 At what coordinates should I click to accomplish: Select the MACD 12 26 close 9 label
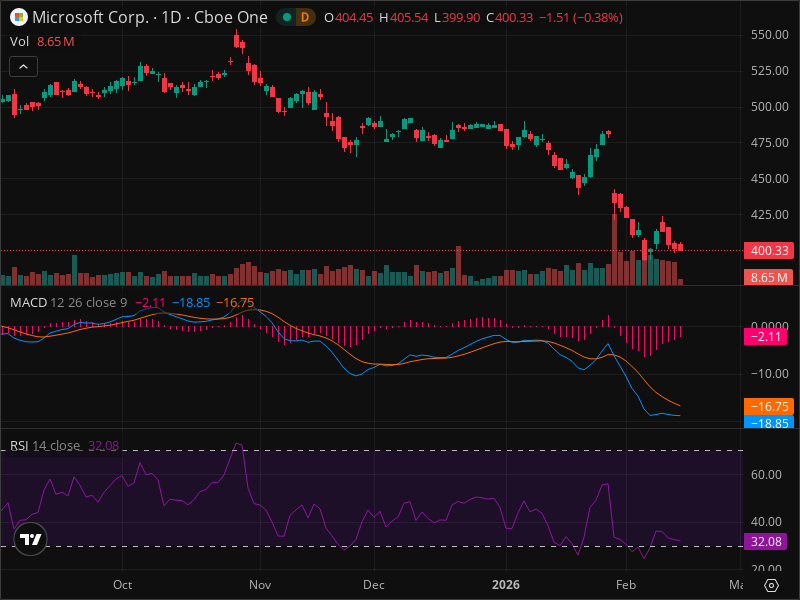click(x=69, y=303)
